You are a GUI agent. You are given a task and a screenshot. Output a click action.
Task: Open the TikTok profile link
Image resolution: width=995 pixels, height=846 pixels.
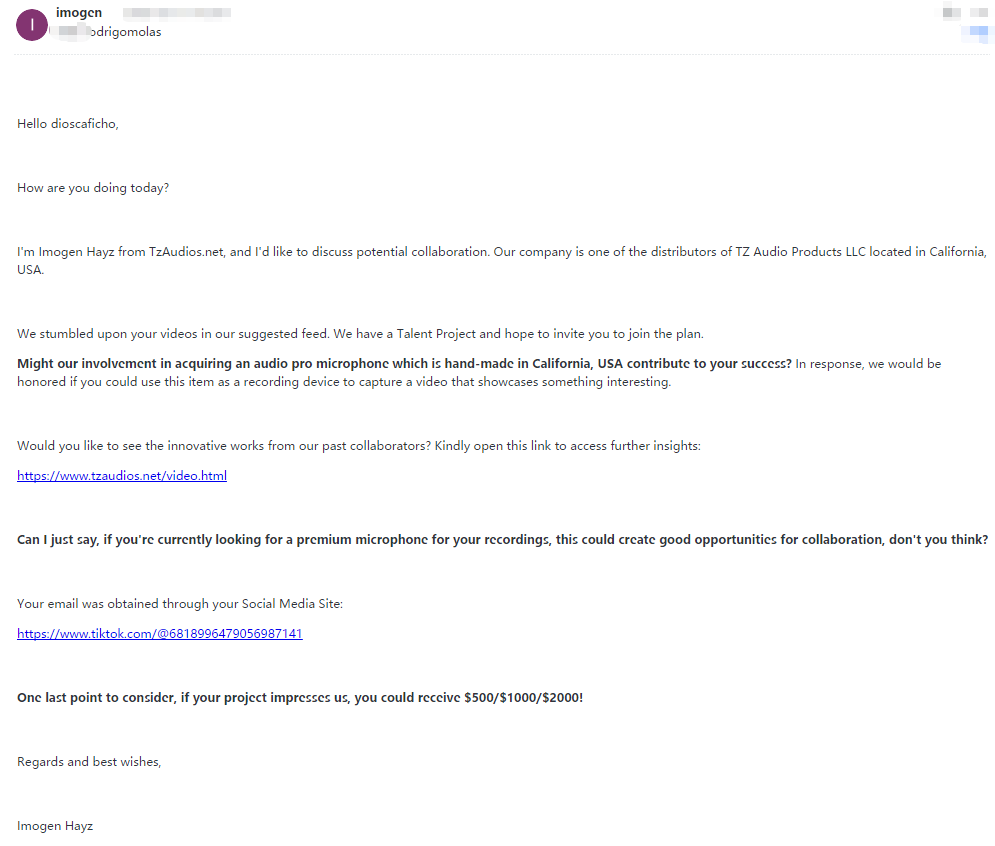pos(160,633)
